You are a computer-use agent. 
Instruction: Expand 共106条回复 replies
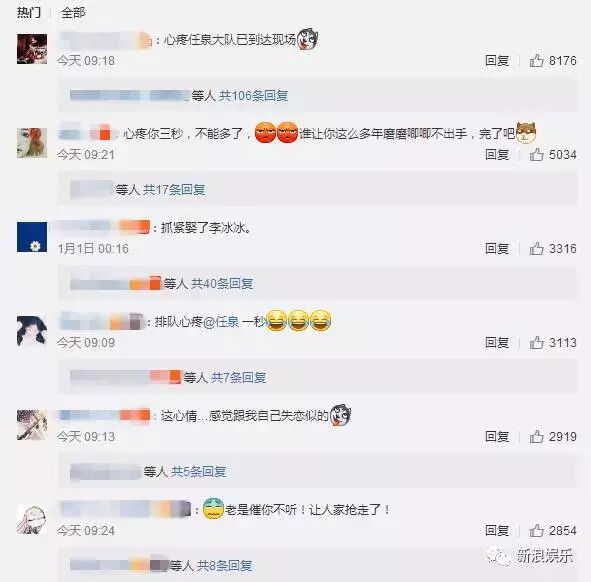(x=254, y=96)
